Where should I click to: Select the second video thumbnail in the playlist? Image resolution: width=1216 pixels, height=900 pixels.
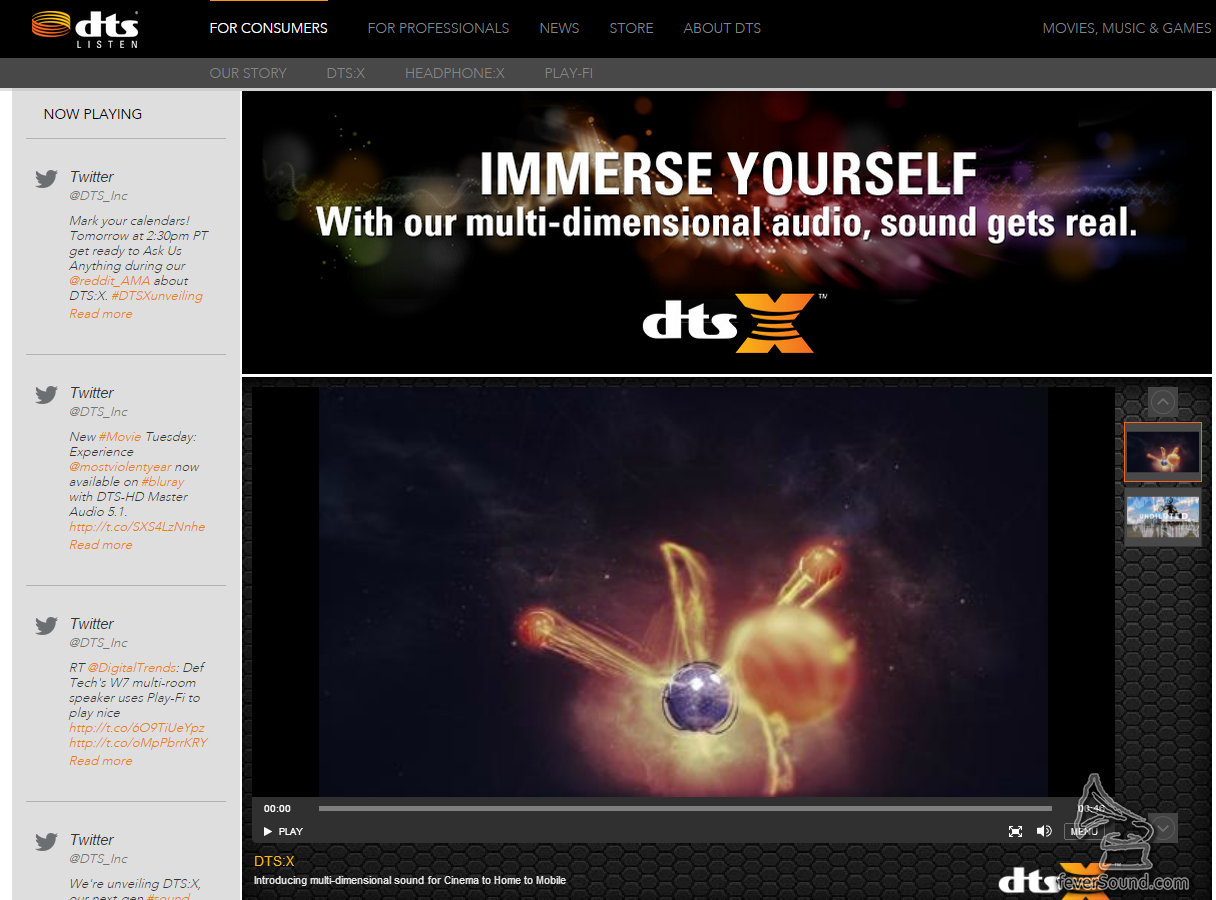(1163, 517)
